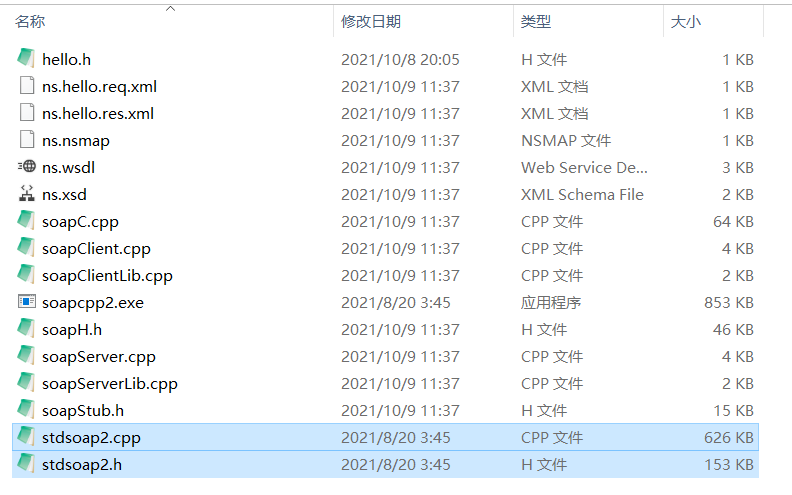Click the ns.hello.req.xml file icon
792x495 pixels.
coord(27,85)
